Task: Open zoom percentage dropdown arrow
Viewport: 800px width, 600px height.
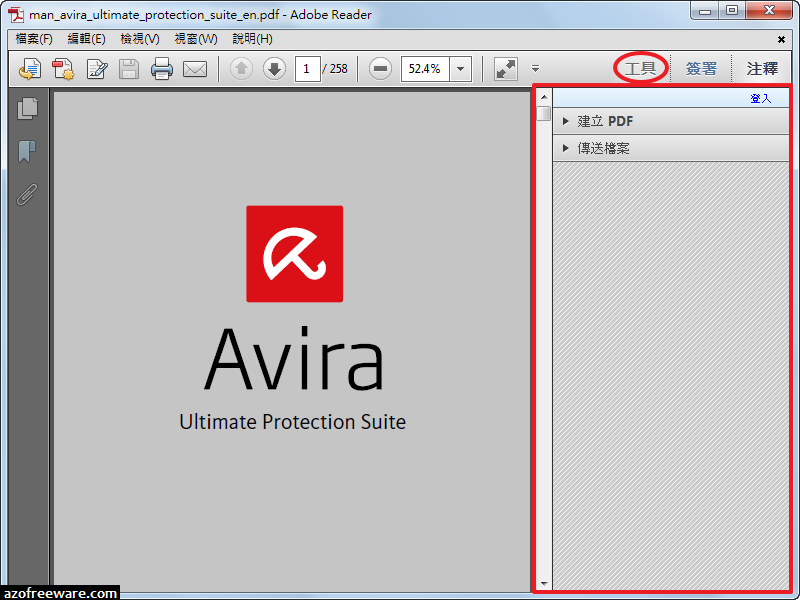Action: pyautogui.click(x=460, y=68)
